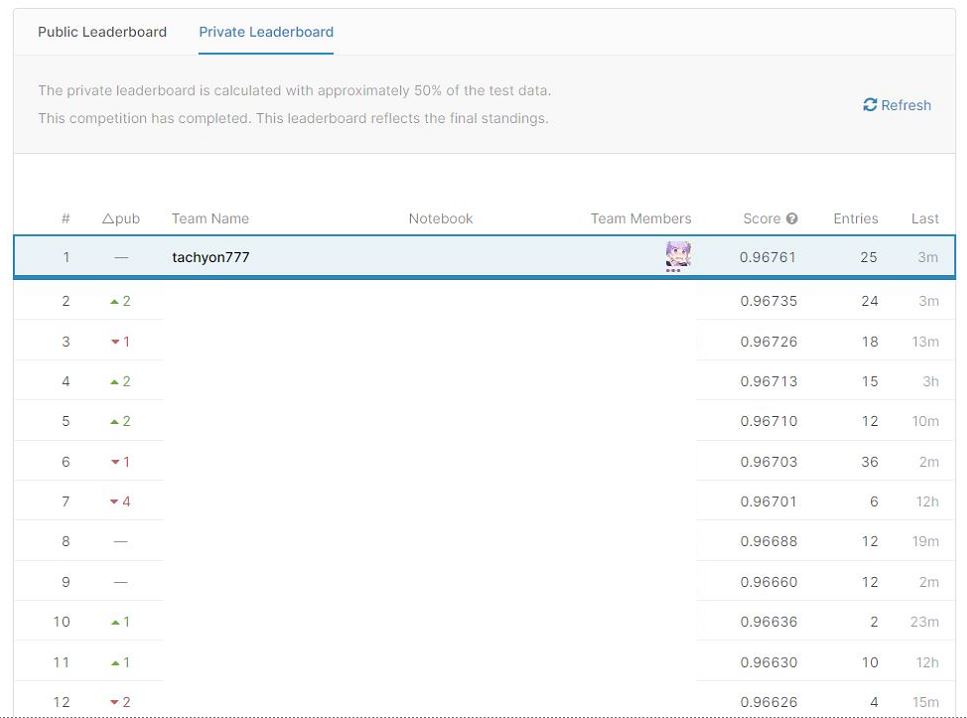This screenshot has height=718, width=967.
Task: Click the Last column header
Action: [925, 218]
